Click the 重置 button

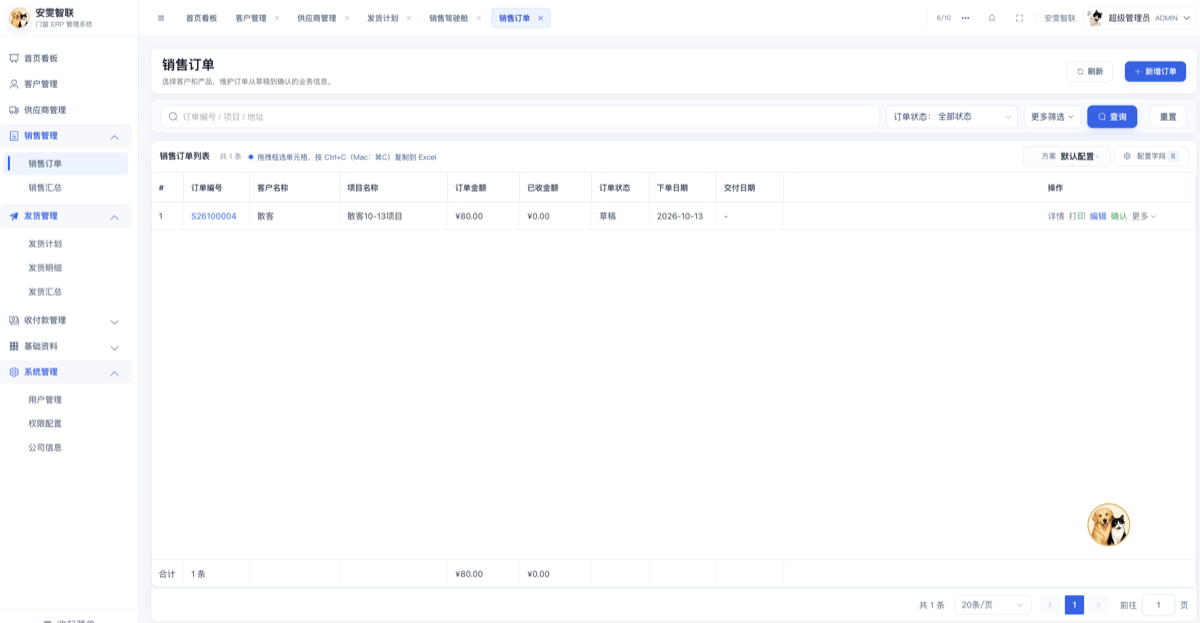tap(1168, 117)
